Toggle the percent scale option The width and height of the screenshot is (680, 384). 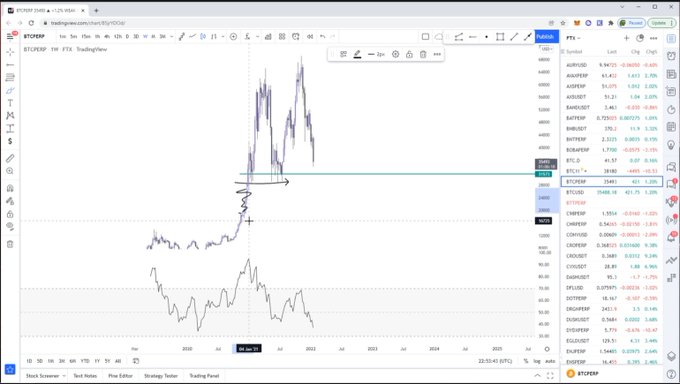point(526,361)
